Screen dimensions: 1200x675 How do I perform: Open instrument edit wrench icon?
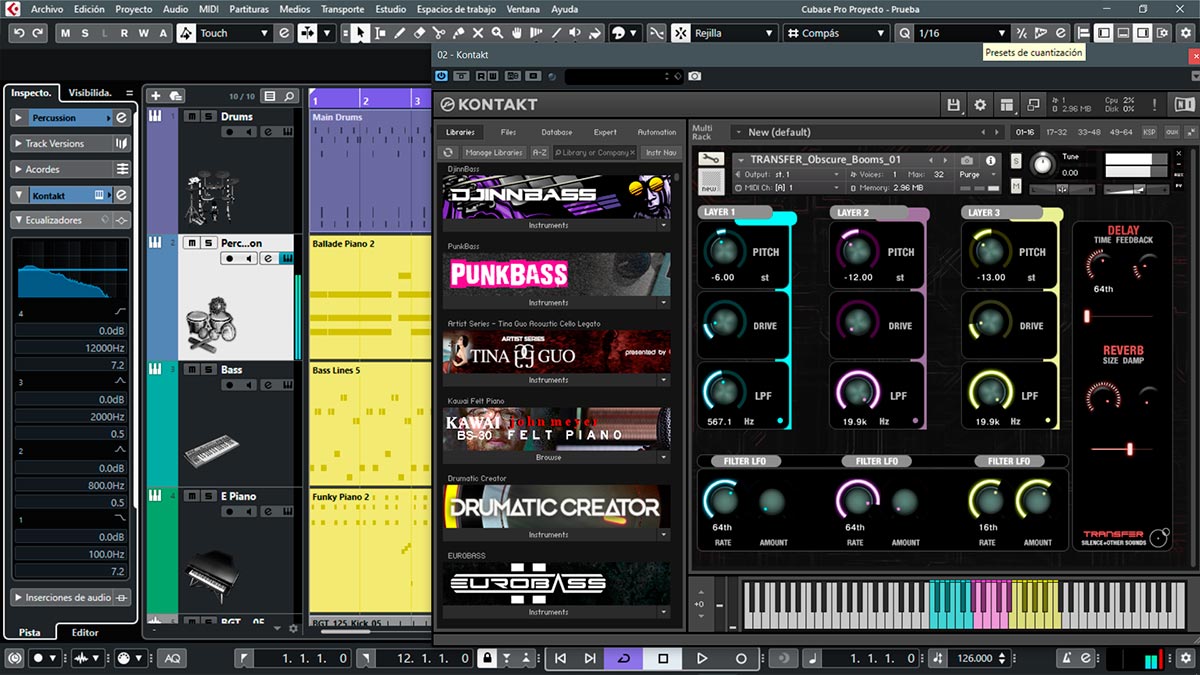pos(712,159)
